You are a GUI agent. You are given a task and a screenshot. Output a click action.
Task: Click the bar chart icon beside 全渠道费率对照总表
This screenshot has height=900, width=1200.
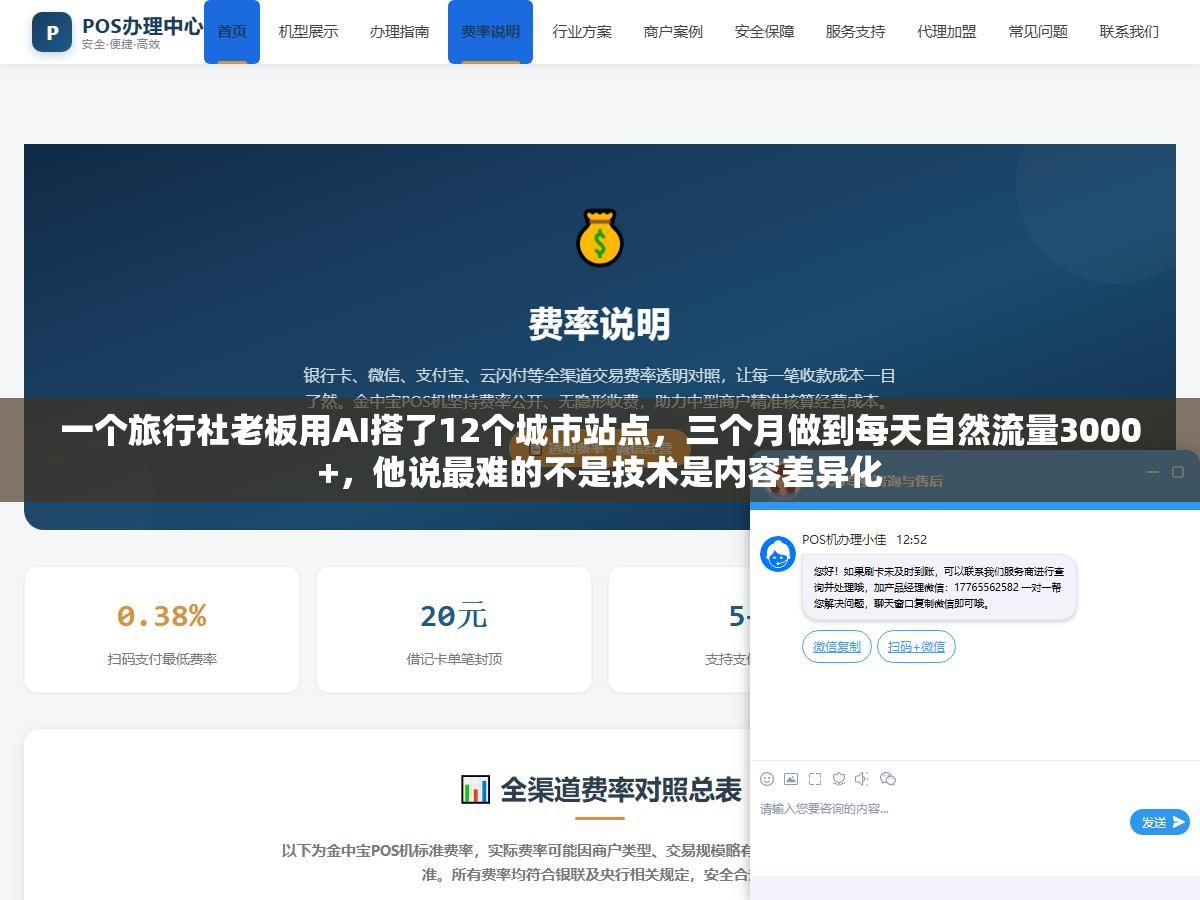[x=475, y=789]
